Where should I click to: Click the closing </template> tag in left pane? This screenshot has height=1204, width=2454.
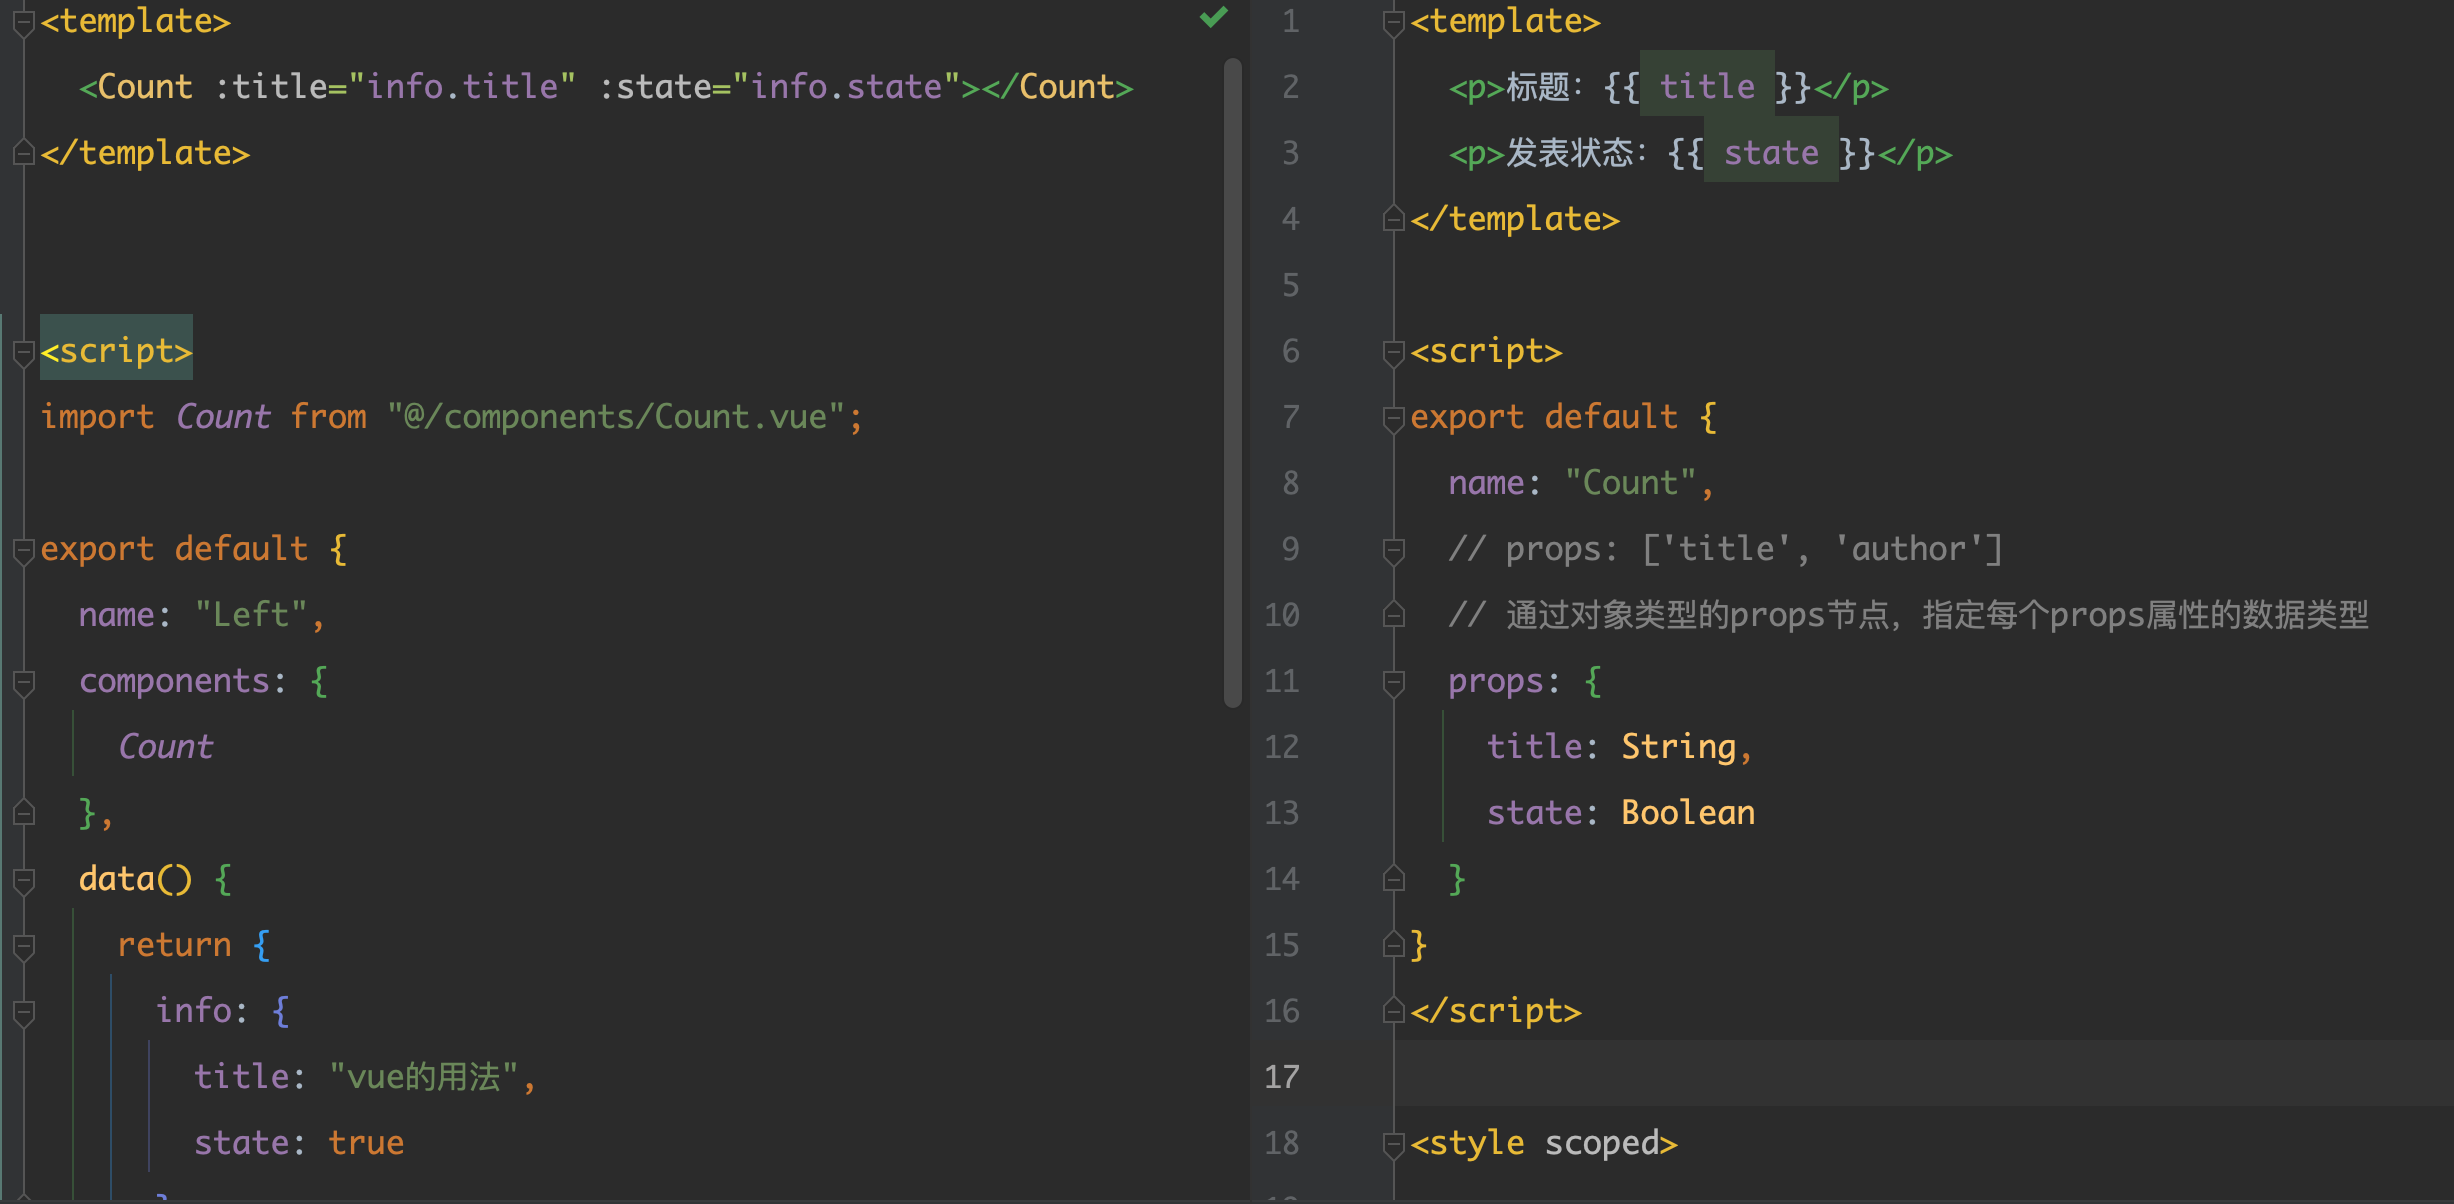point(145,152)
